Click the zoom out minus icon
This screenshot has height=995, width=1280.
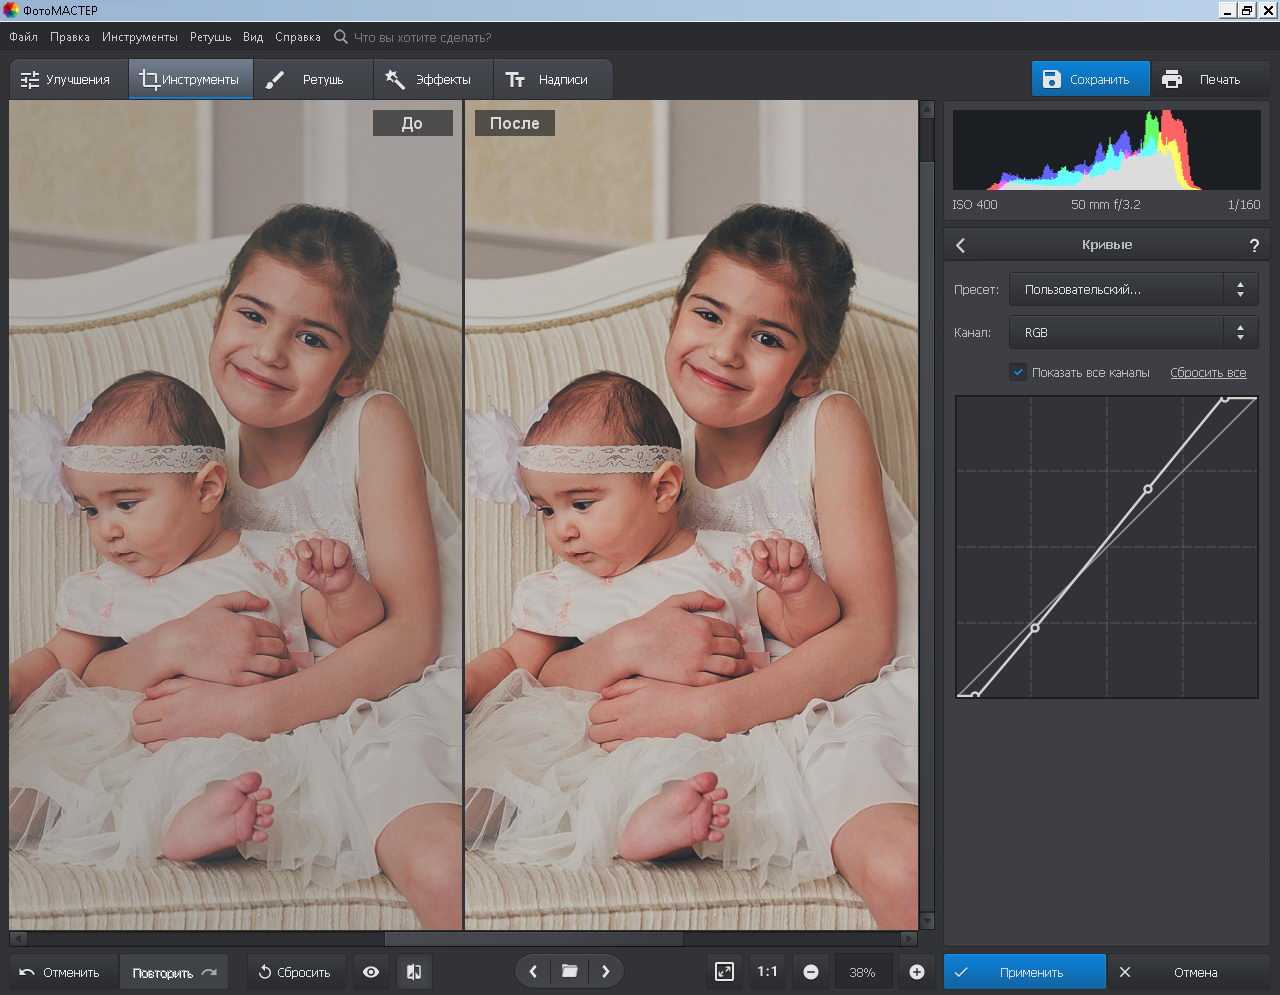pos(811,972)
